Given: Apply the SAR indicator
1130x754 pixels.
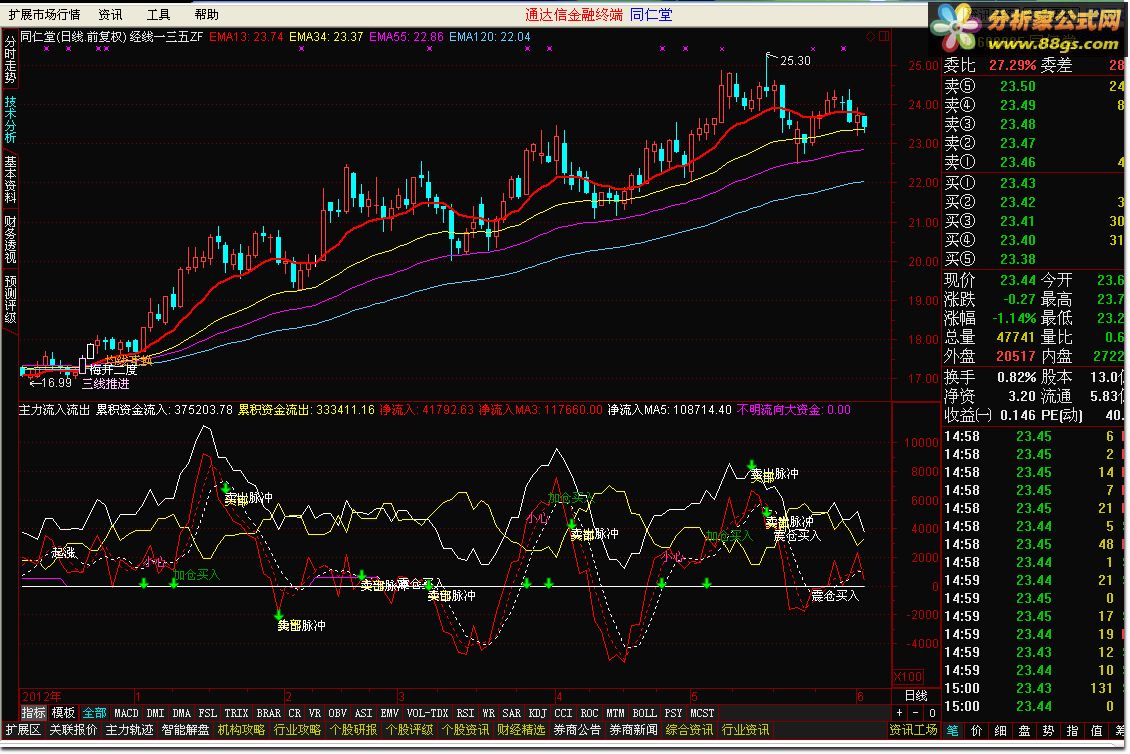Looking at the screenshot, I should pyautogui.click(x=511, y=713).
